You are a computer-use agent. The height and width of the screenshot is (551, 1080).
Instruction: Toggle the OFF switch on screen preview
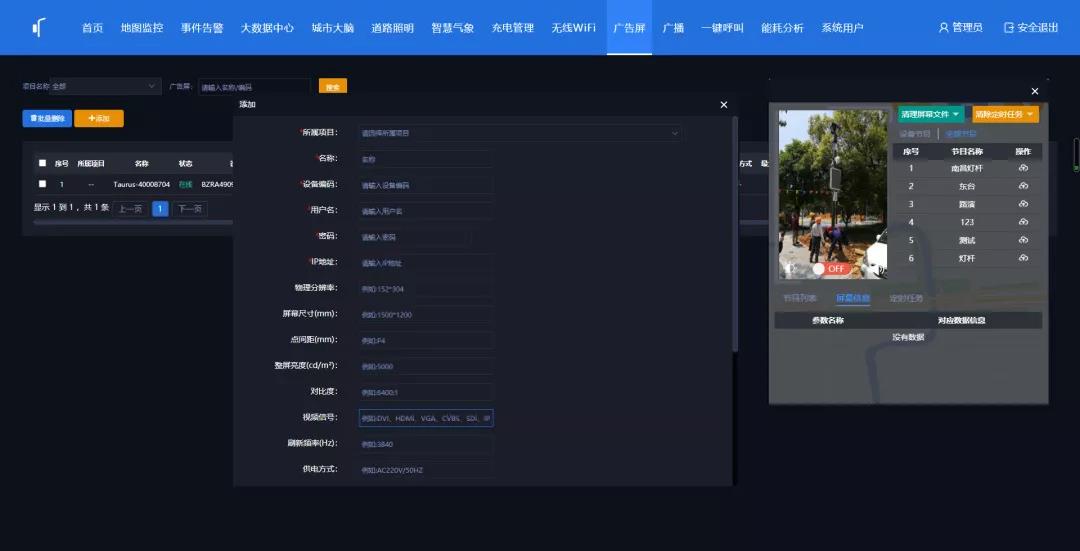(829, 268)
